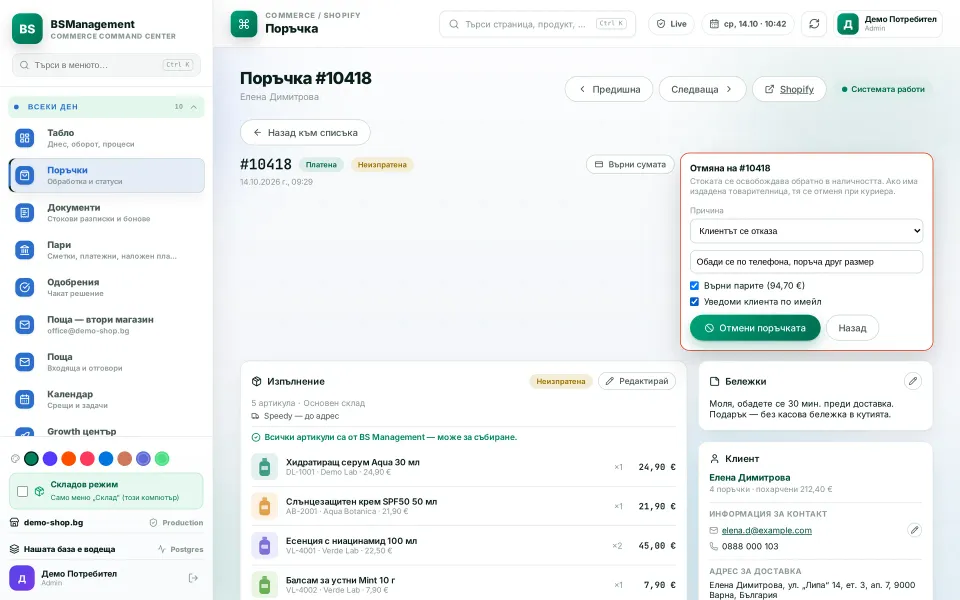Click the green Commerce icon beside Поръчка title
Viewport: 960px width, 600px height.
244,24
